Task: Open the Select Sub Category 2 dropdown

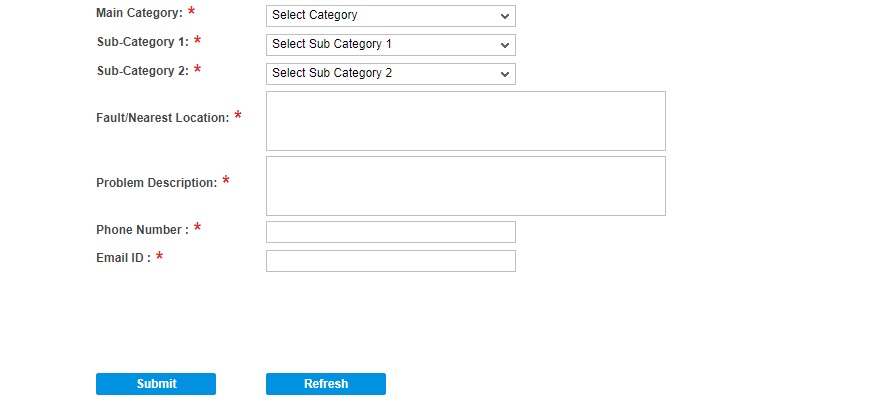Action: (x=391, y=74)
